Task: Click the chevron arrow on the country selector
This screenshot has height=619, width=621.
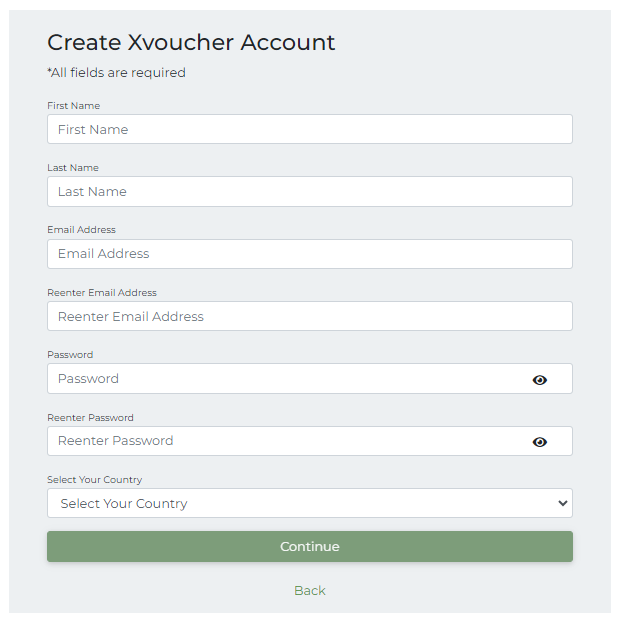Action: 562,503
